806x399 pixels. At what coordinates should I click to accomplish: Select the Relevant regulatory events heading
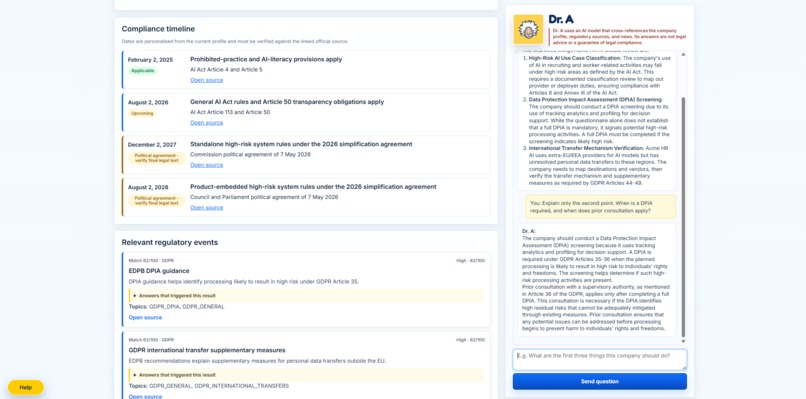coord(170,242)
